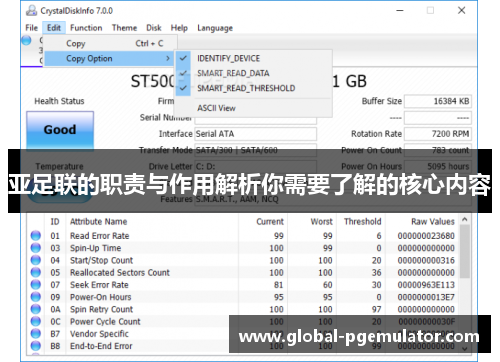The image size is (500, 362).
Task: Click status orb for Spin-Up Time row
Action: (36, 248)
